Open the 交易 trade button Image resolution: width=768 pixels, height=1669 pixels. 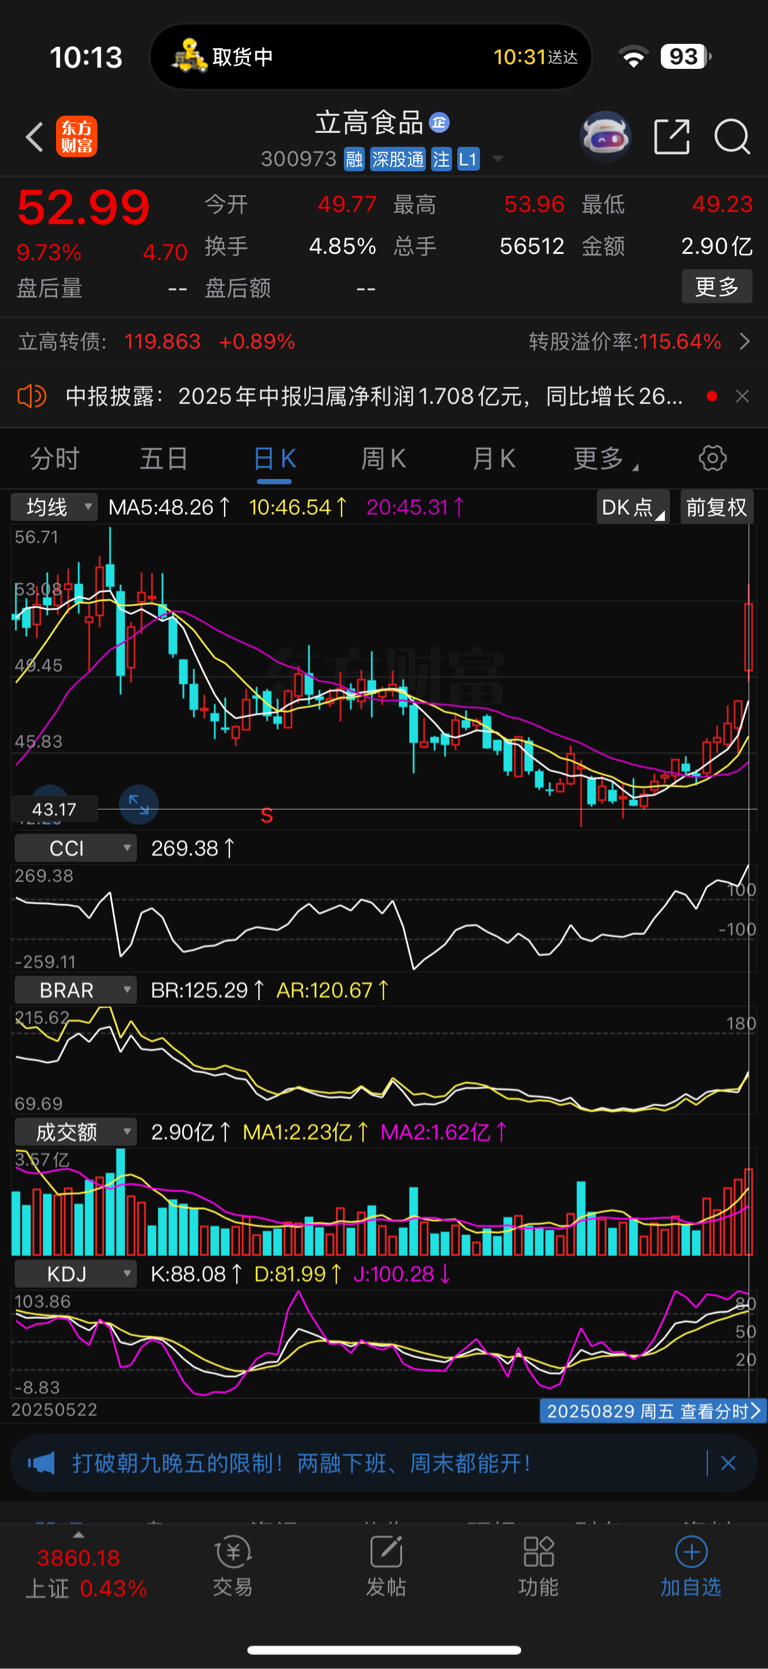pos(232,1568)
